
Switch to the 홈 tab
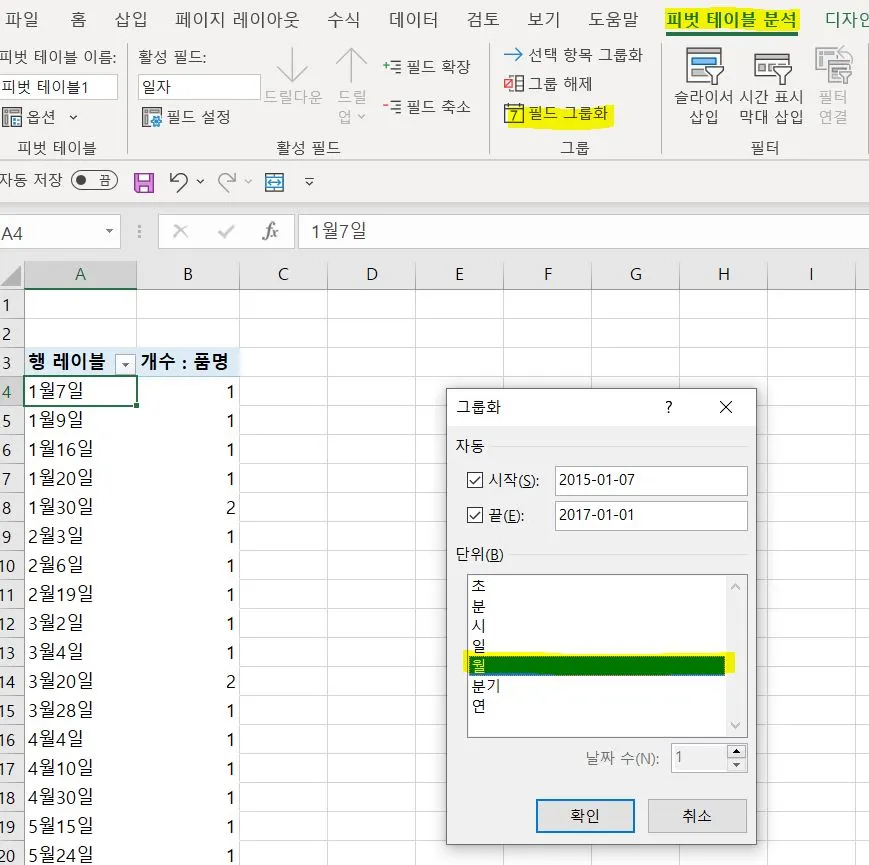(78, 20)
